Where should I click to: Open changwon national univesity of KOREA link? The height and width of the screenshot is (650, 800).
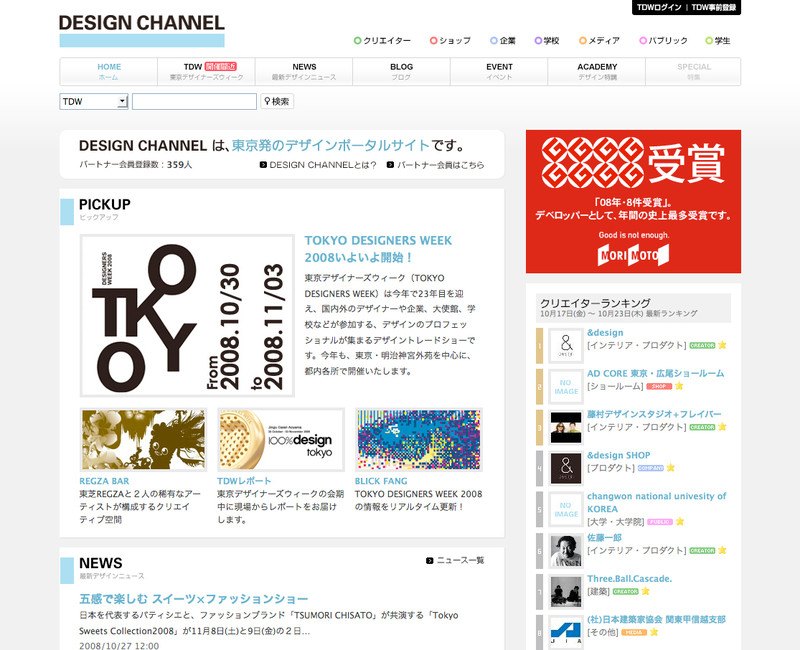point(657,503)
